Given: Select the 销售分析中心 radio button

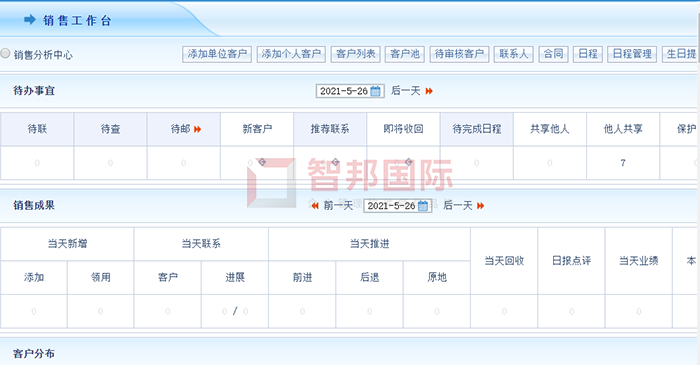Looking at the screenshot, I should pos(5,54).
